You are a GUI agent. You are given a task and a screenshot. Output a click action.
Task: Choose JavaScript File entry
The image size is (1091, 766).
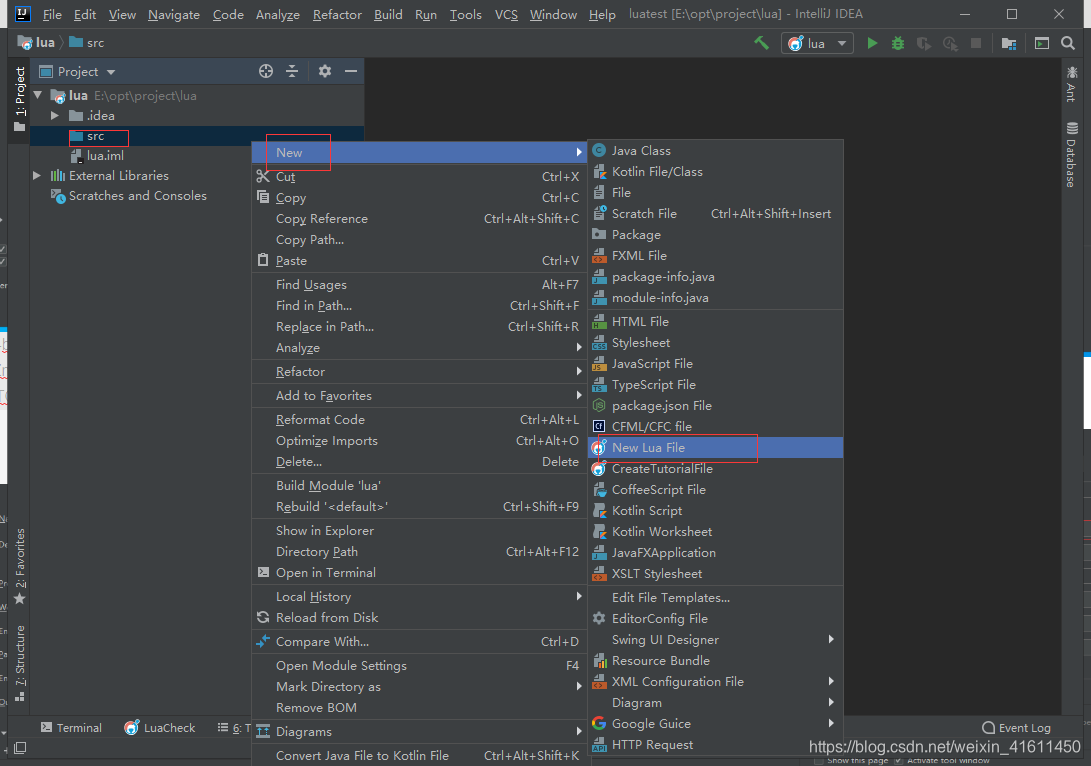(716, 363)
